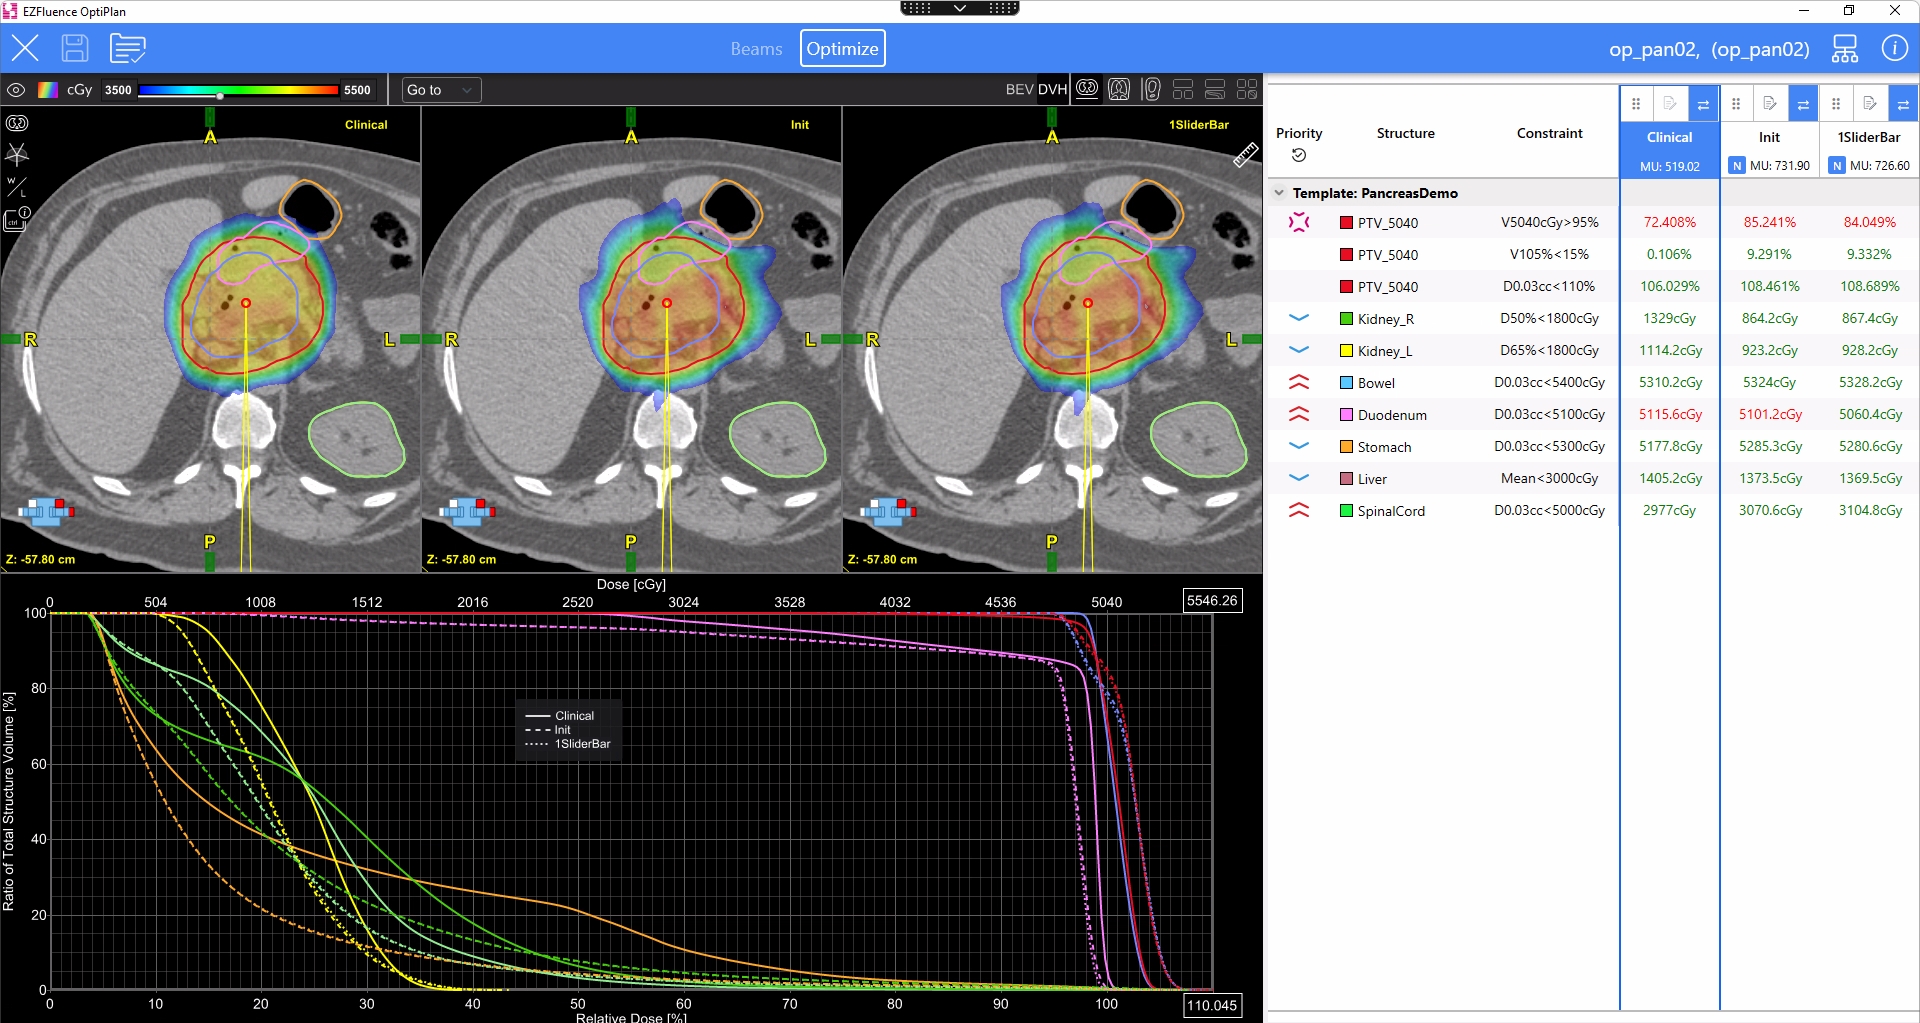
Task: Open priority chevron for Liver
Action: click(1299, 478)
